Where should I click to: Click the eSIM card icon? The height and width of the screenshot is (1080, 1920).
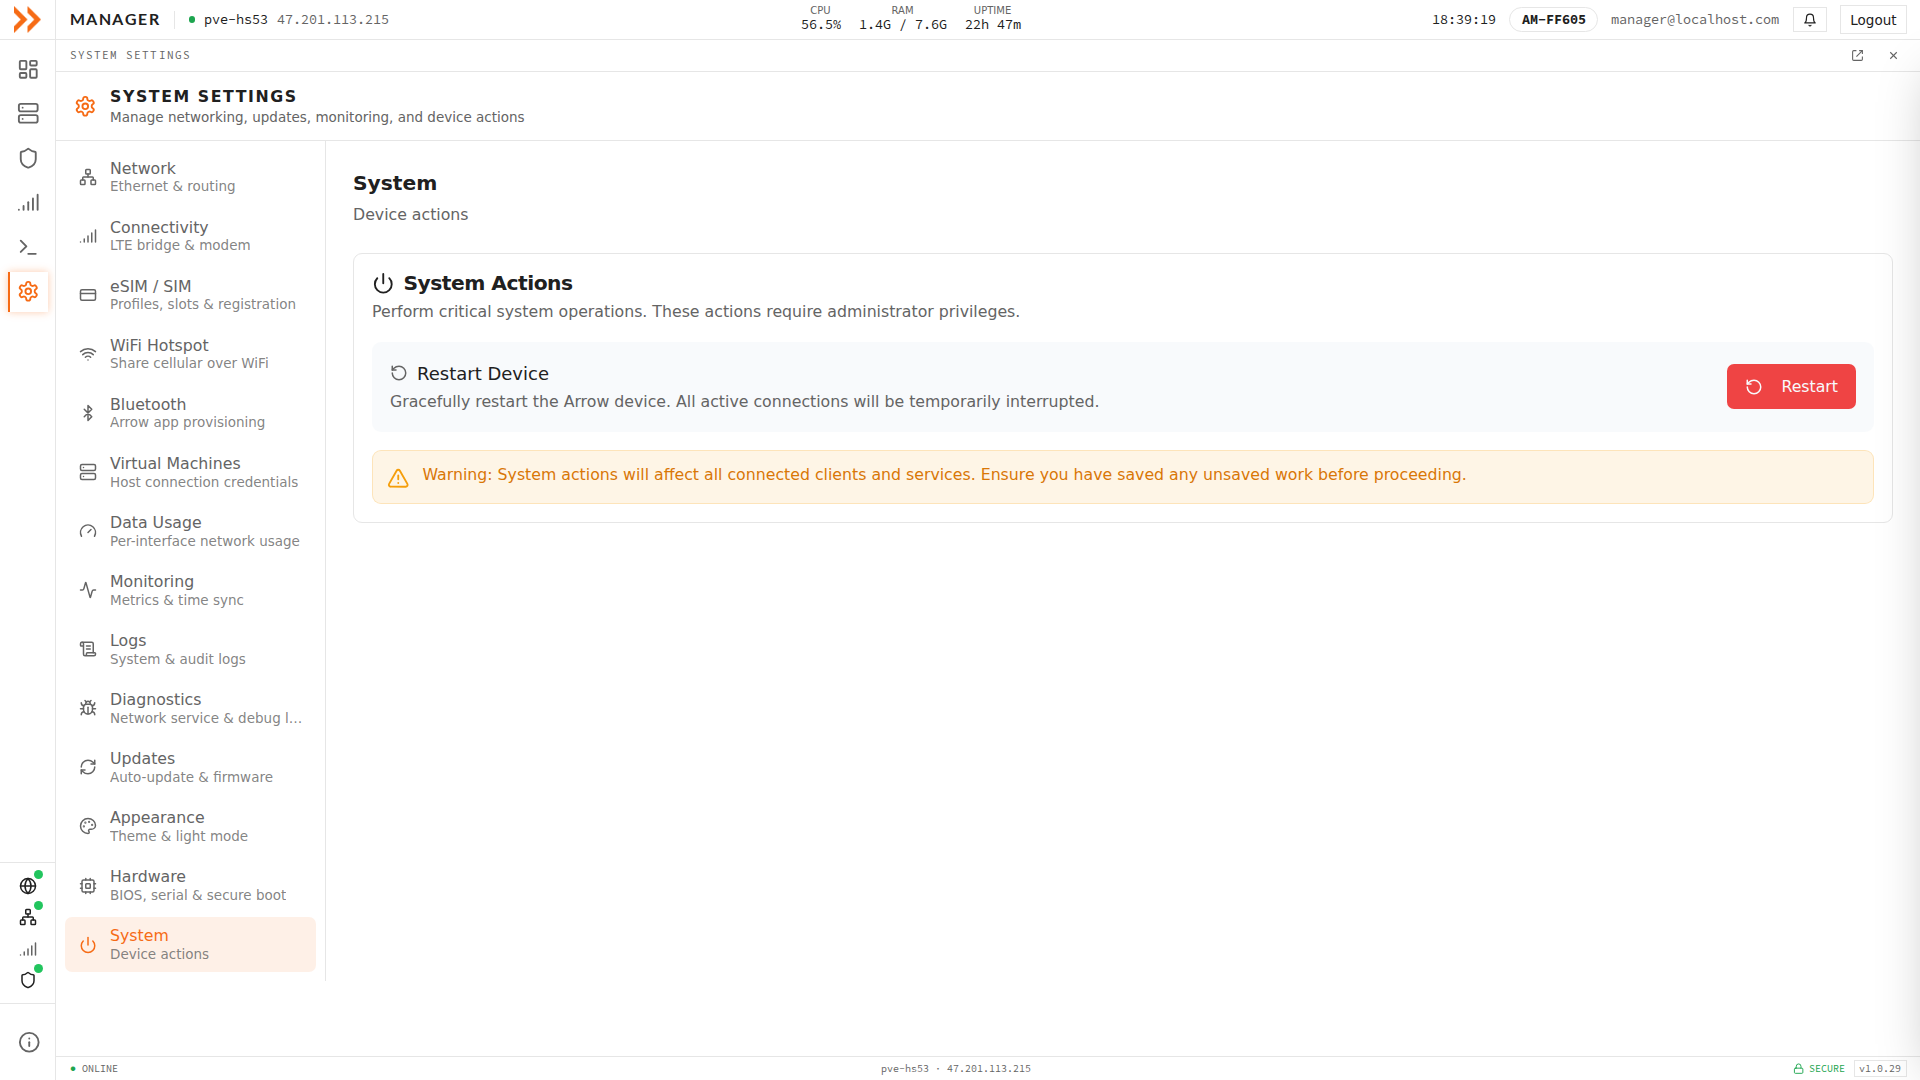(88, 295)
